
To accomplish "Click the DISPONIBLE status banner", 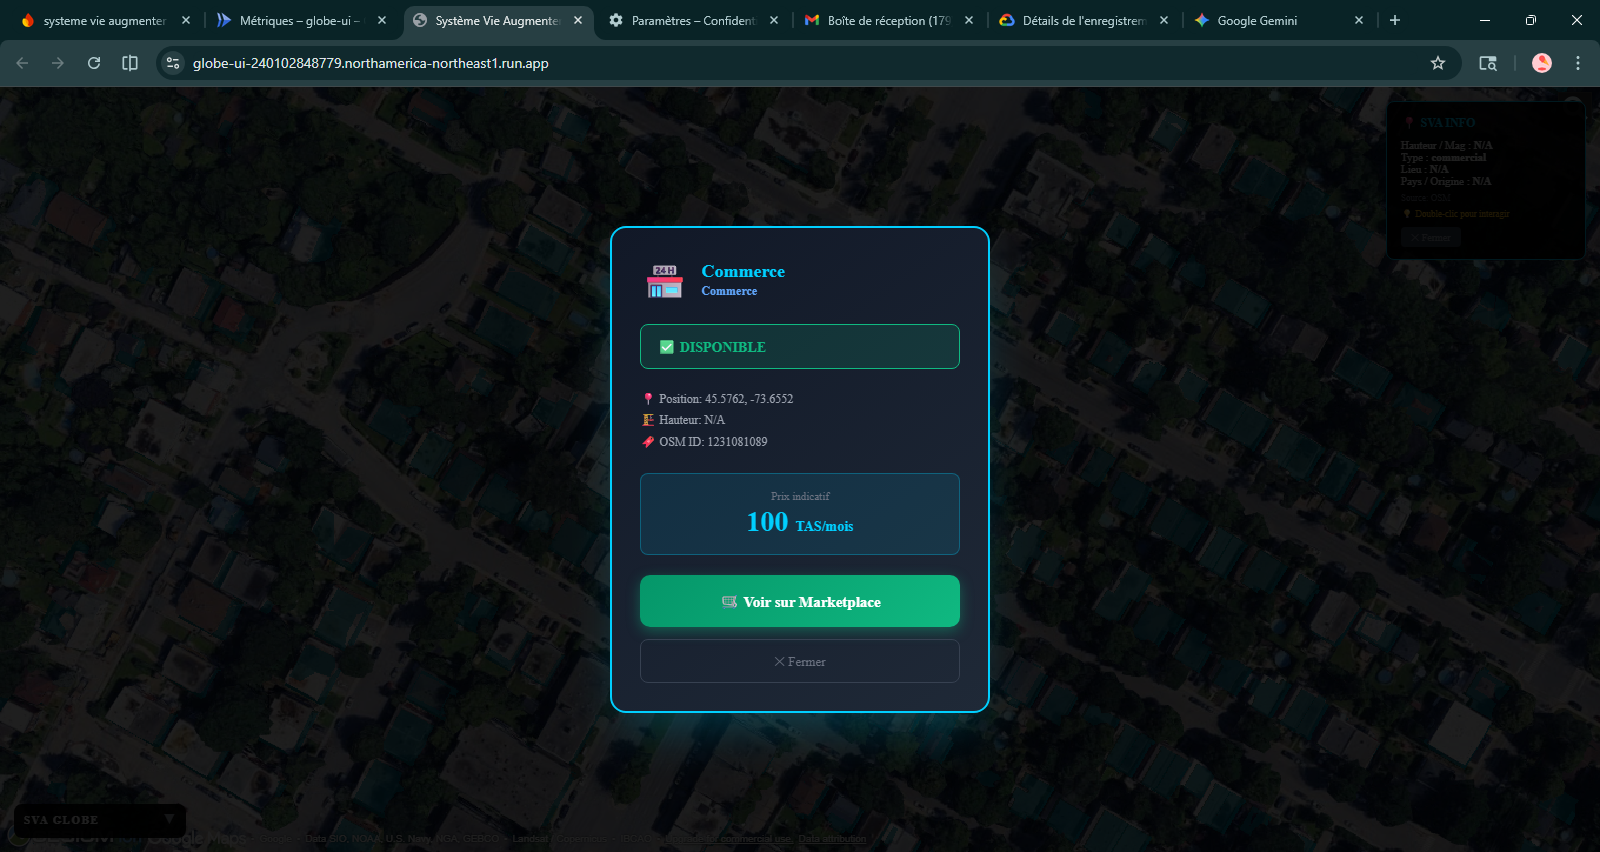I will pos(800,346).
